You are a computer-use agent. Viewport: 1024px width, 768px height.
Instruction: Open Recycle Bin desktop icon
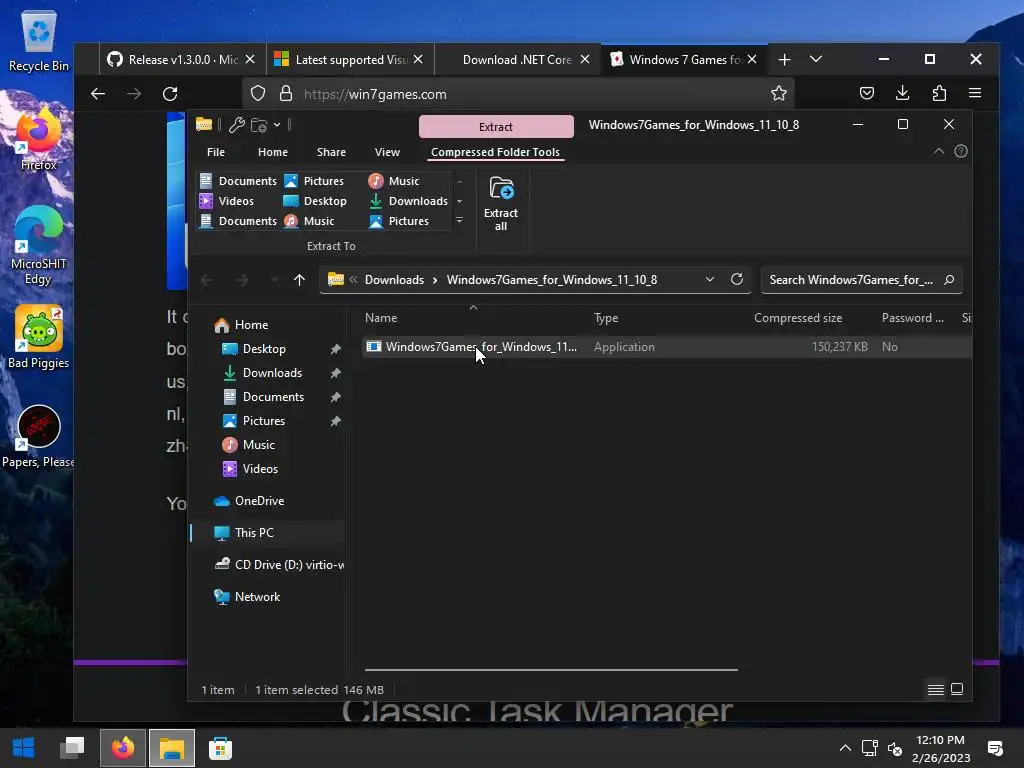39,40
